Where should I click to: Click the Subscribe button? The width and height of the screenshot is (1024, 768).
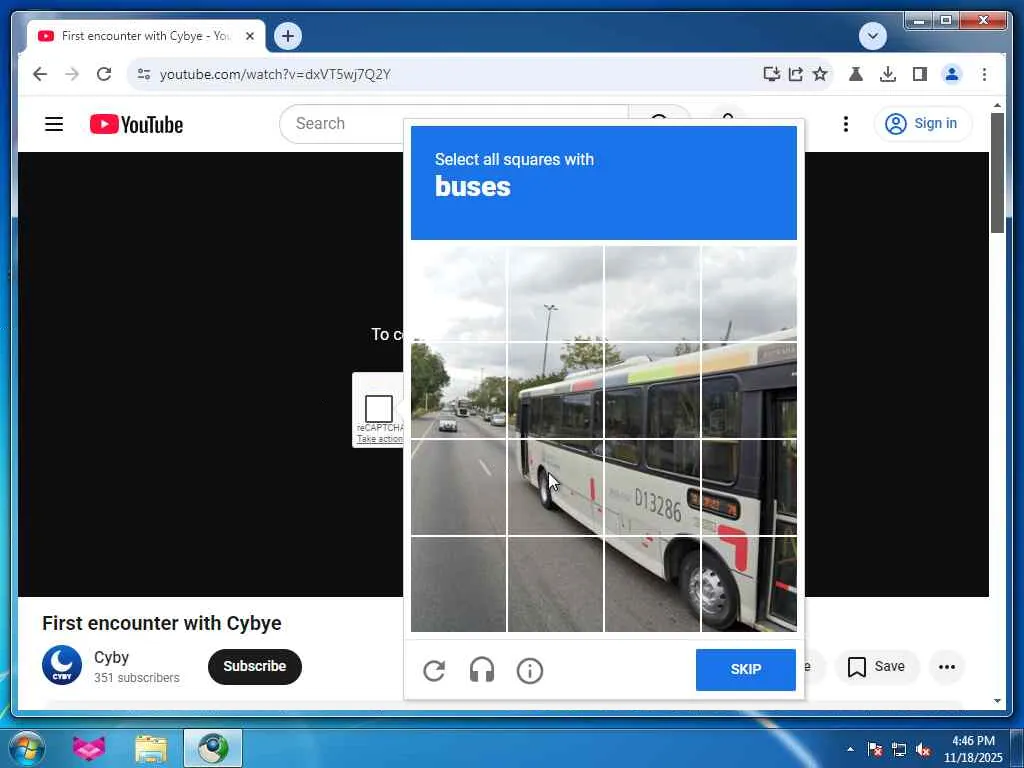point(255,667)
